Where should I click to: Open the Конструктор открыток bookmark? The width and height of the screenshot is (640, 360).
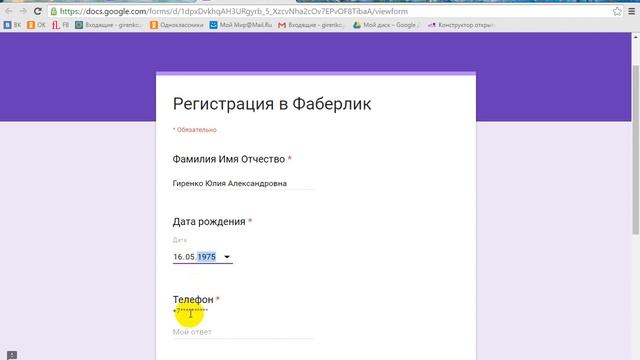pyautogui.click(x=461, y=25)
